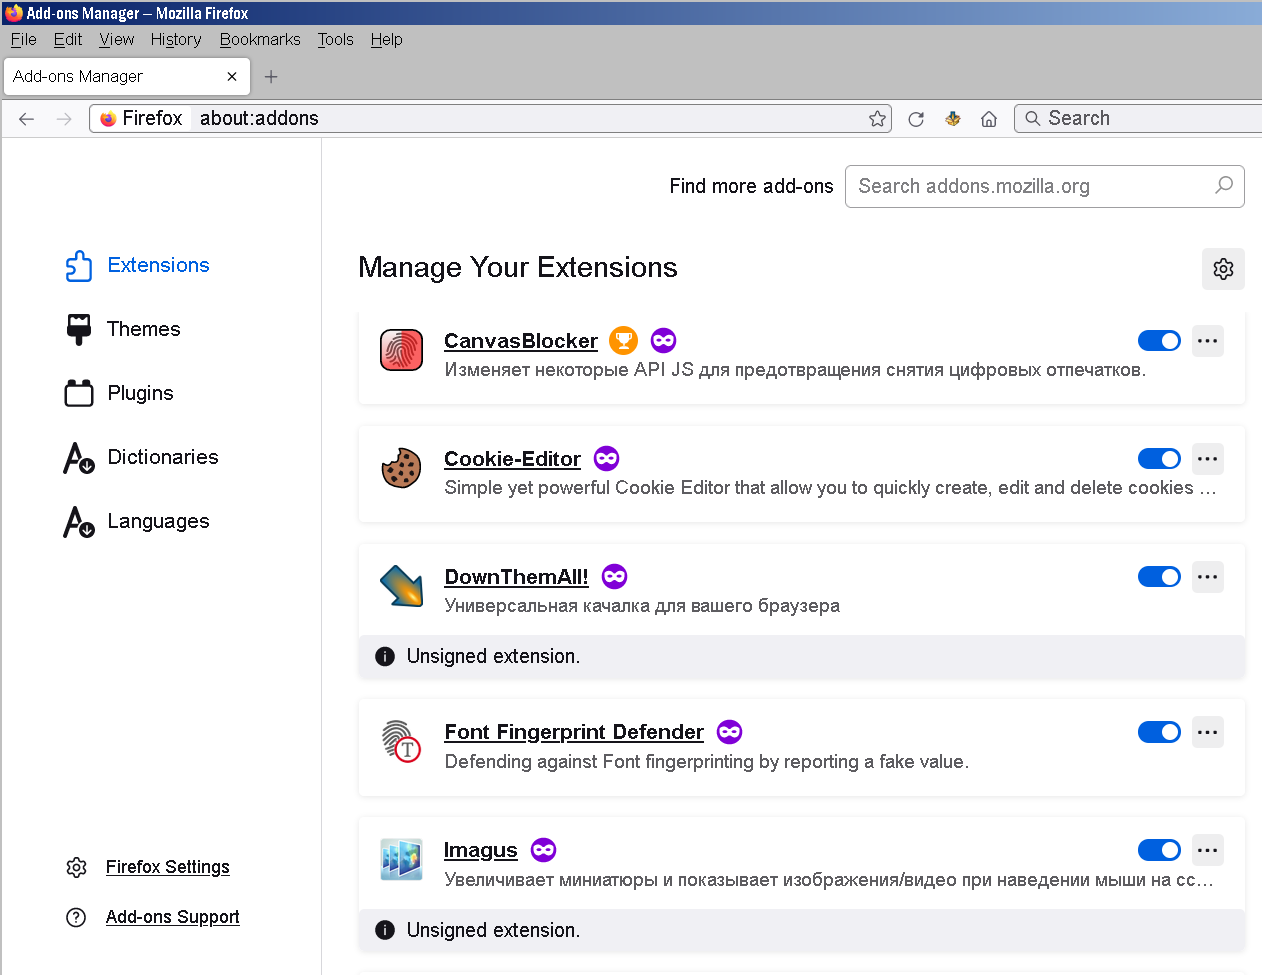Open CanvasBlocker's three-dot options menu
The height and width of the screenshot is (975, 1262).
[x=1208, y=341]
